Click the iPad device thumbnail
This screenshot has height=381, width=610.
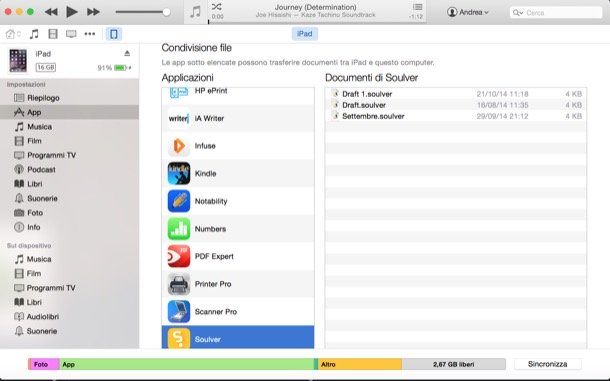tap(18, 60)
